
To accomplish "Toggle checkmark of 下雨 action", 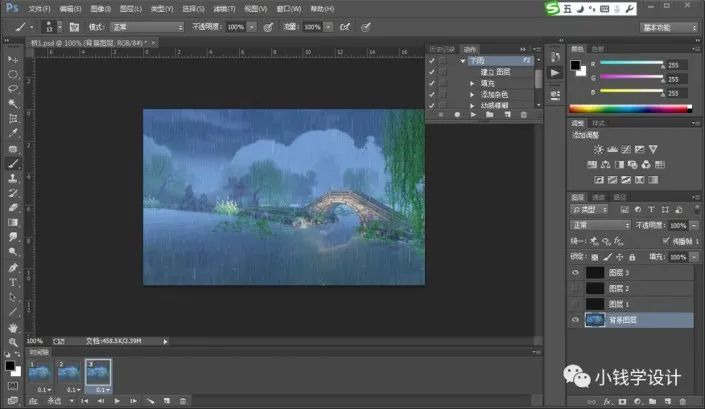I will point(432,60).
